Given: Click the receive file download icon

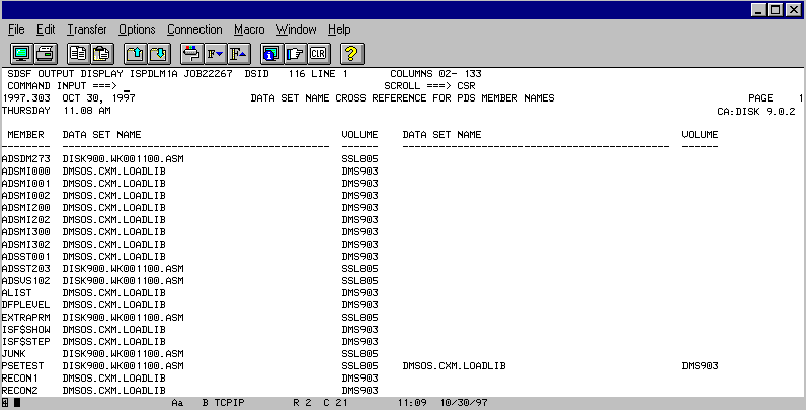Looking at the screenshot, I should coord(158,53).
